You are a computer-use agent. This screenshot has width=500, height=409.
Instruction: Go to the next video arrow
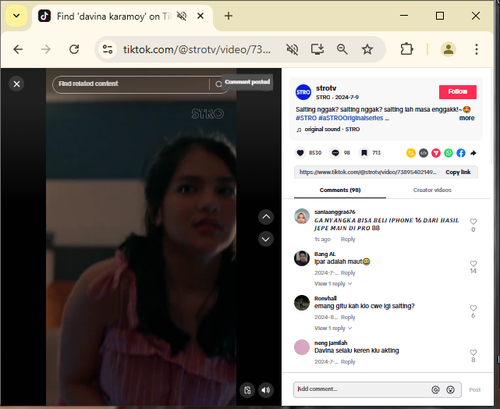pyautogui.click(x=266, y=239)
